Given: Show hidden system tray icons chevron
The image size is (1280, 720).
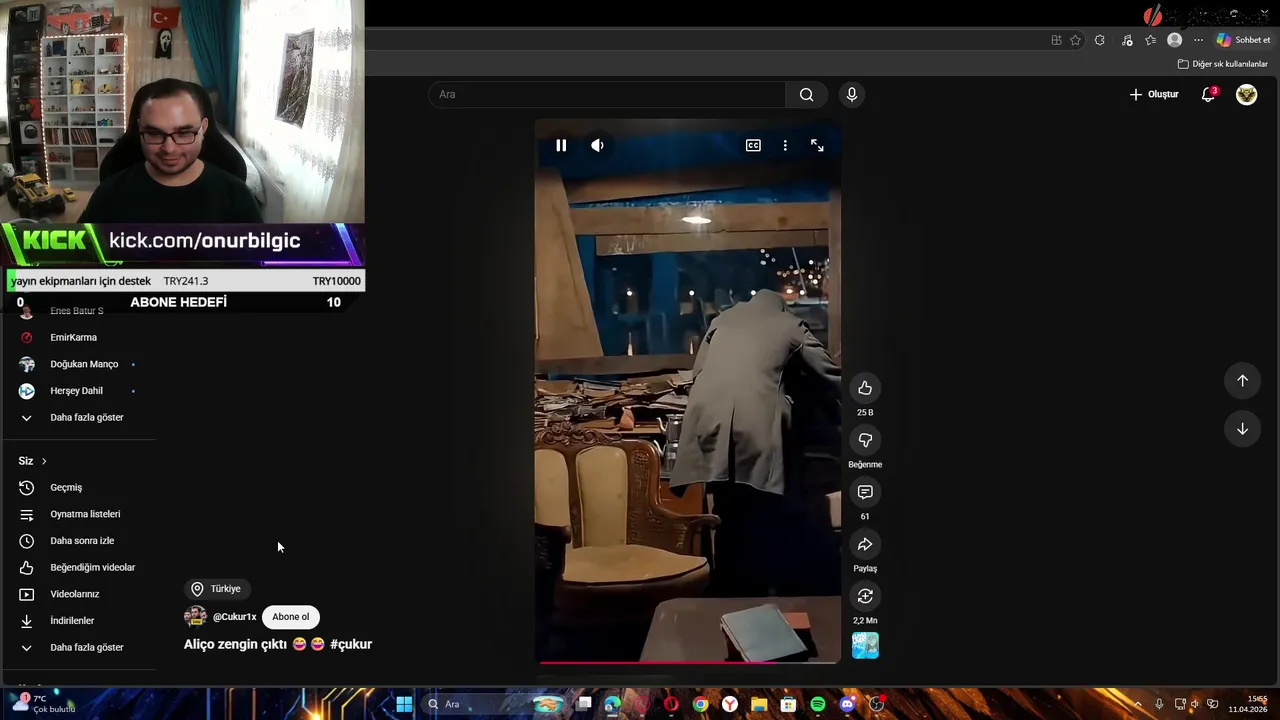Looking at the screenshot, I should coord(1137,704).
